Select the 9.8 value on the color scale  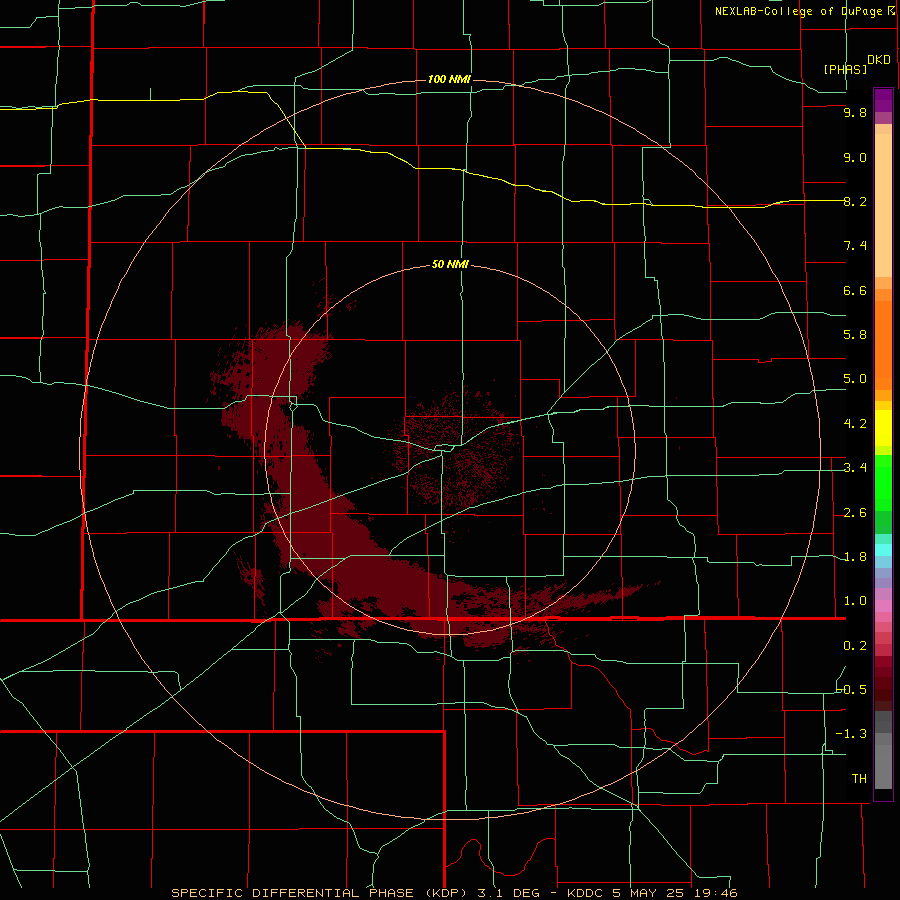855,112
